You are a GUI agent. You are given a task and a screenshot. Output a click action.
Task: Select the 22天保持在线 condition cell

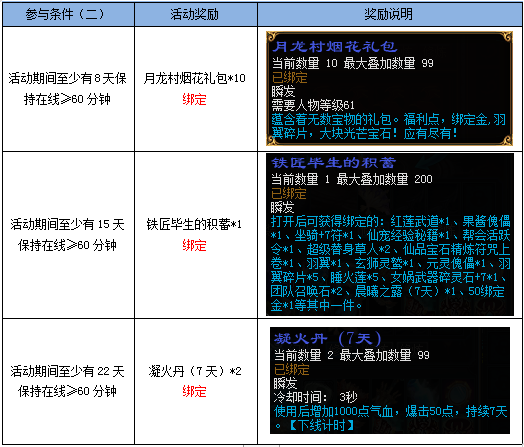(x=68, y=381)
